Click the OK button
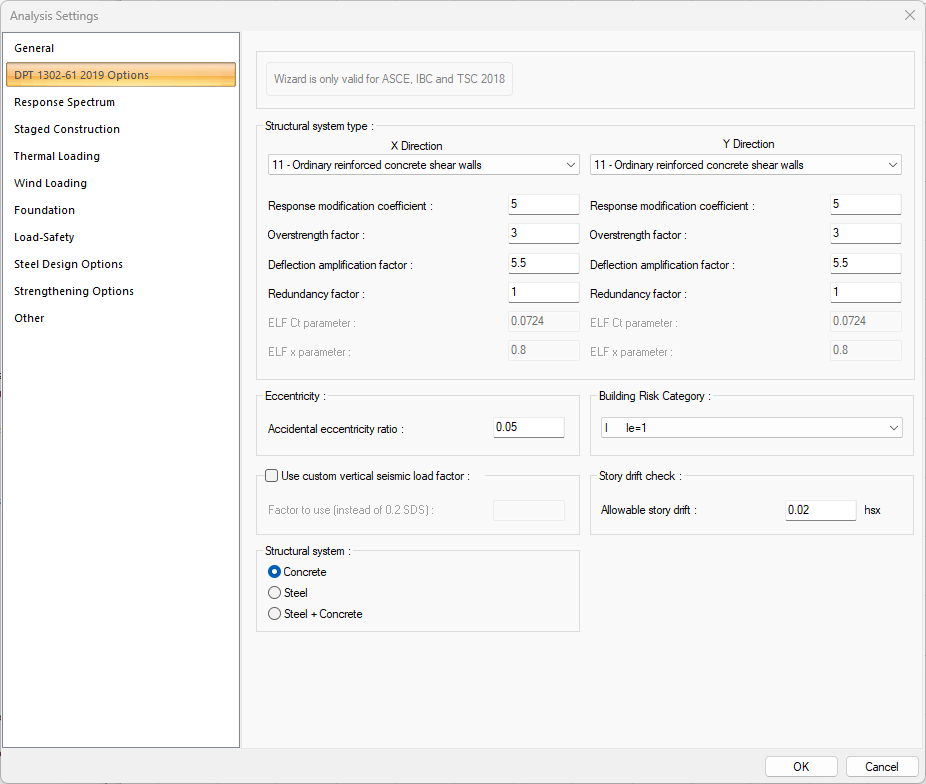Image resolution: width=926 pixels, height=784 pixels. click(801, 767)
